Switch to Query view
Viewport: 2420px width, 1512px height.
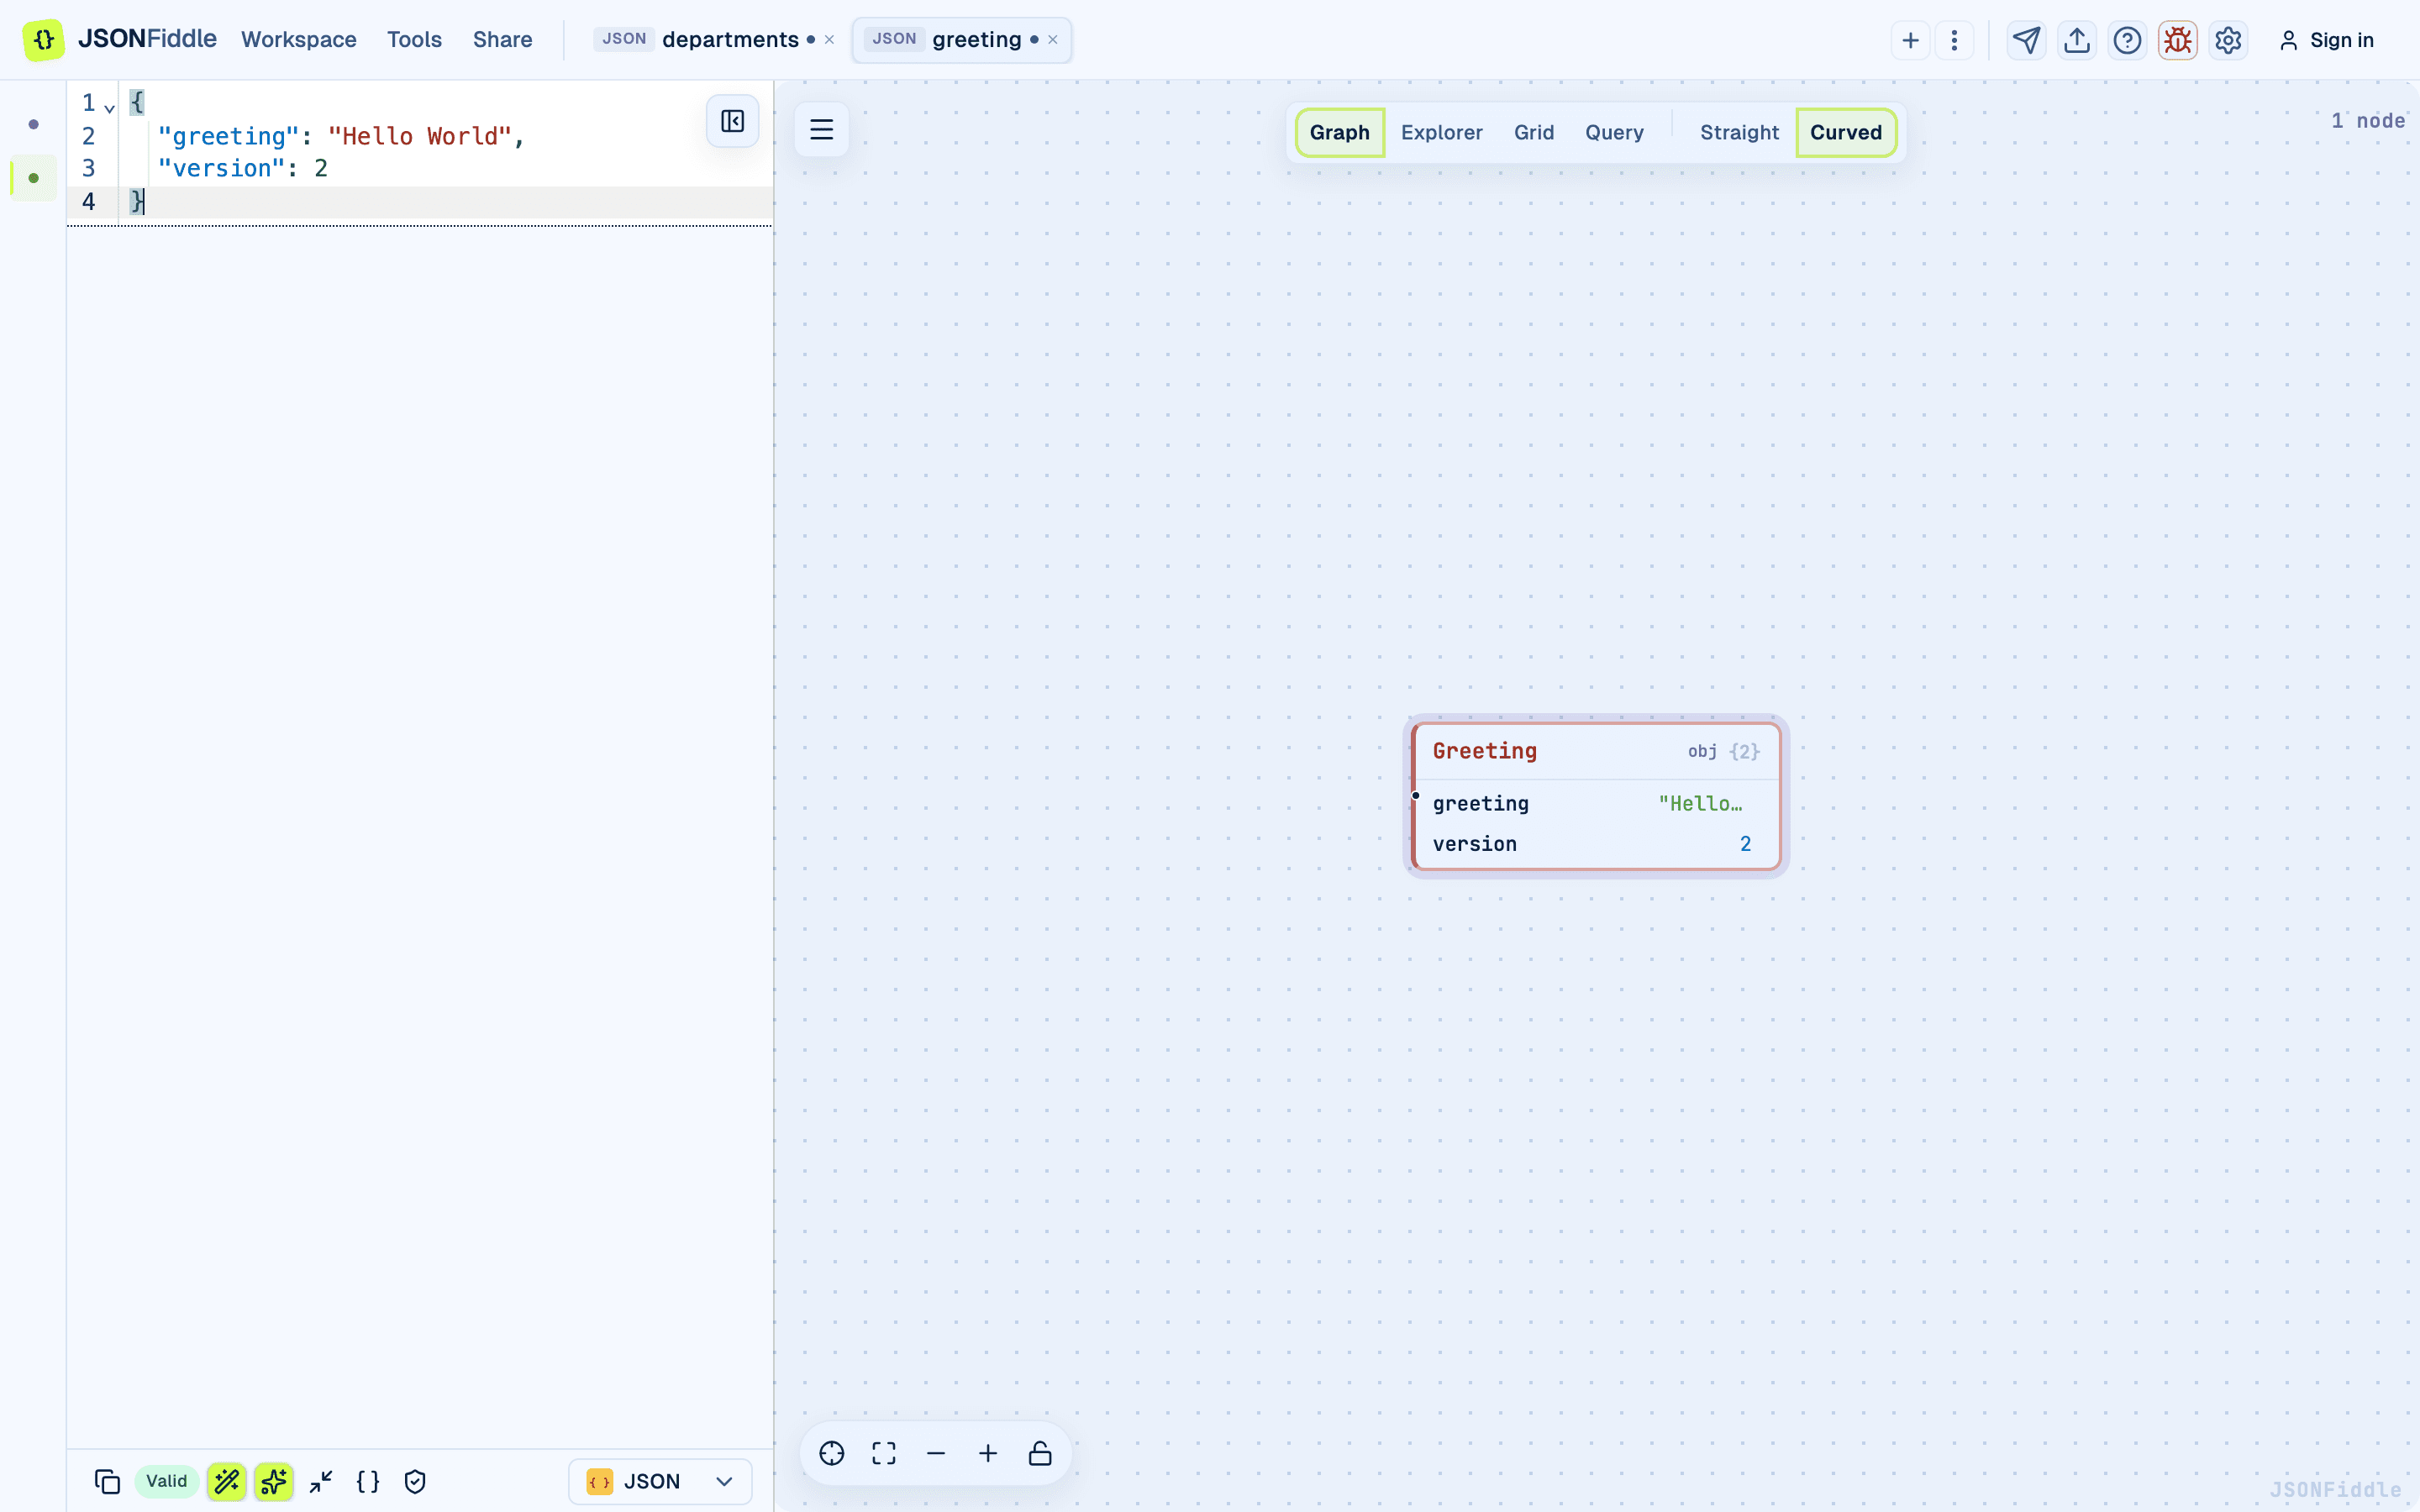[x=1614, y=132]
